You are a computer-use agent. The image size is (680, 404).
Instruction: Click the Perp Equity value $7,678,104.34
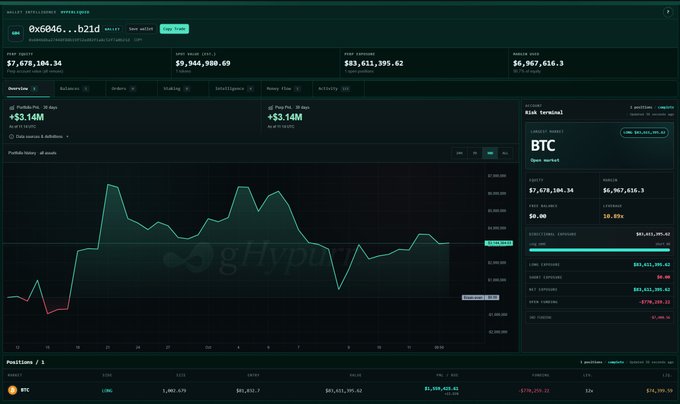tap(34, 63)
